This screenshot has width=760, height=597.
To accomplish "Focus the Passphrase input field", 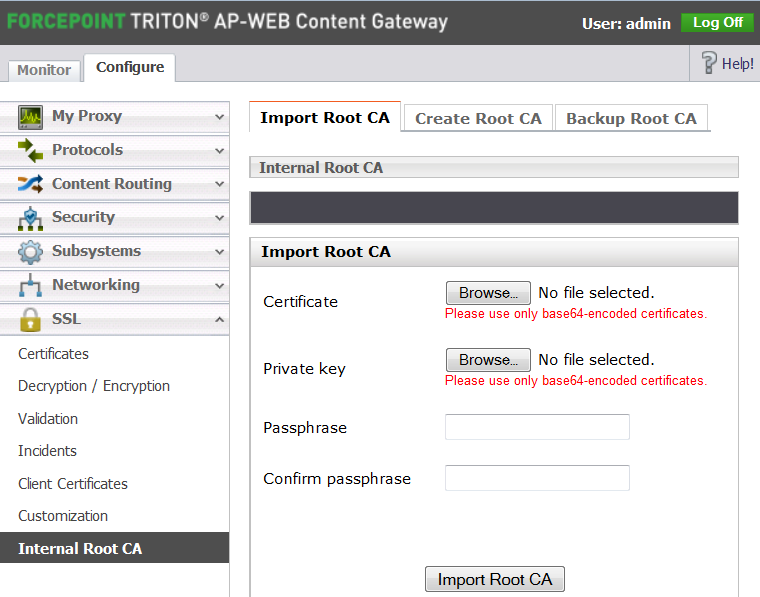I will [537, 427].
